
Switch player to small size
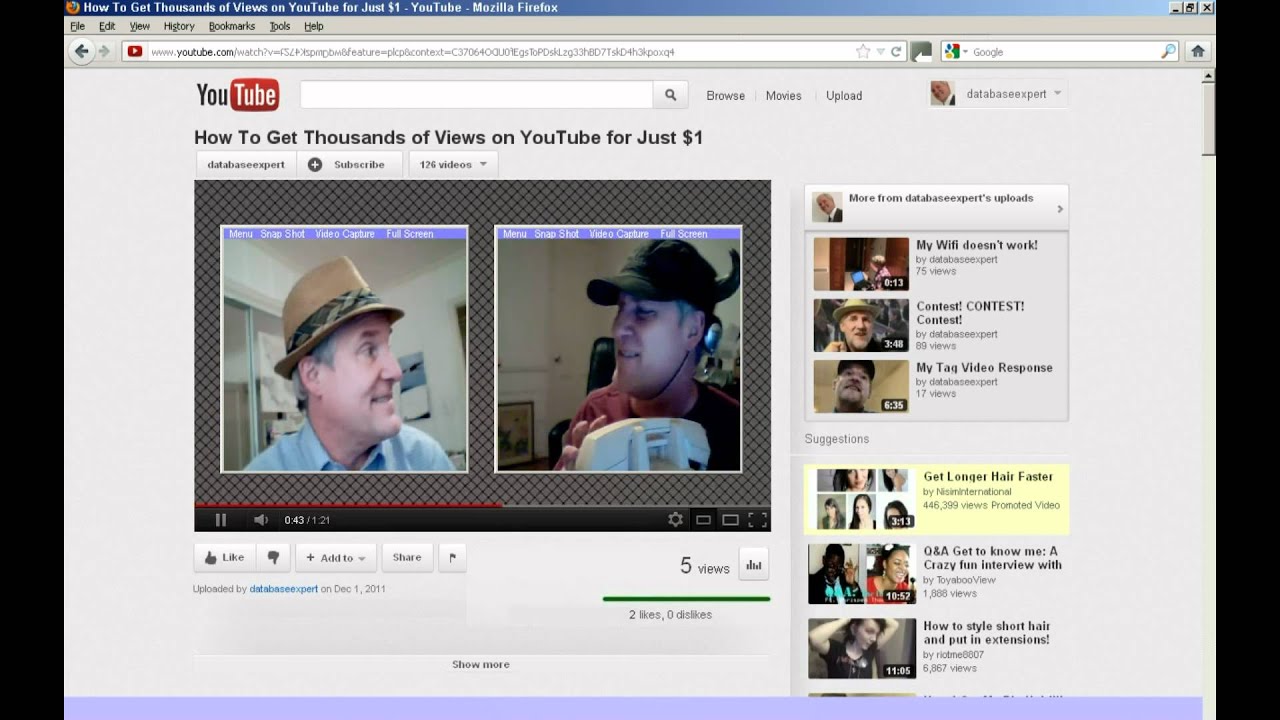point(703,519)
